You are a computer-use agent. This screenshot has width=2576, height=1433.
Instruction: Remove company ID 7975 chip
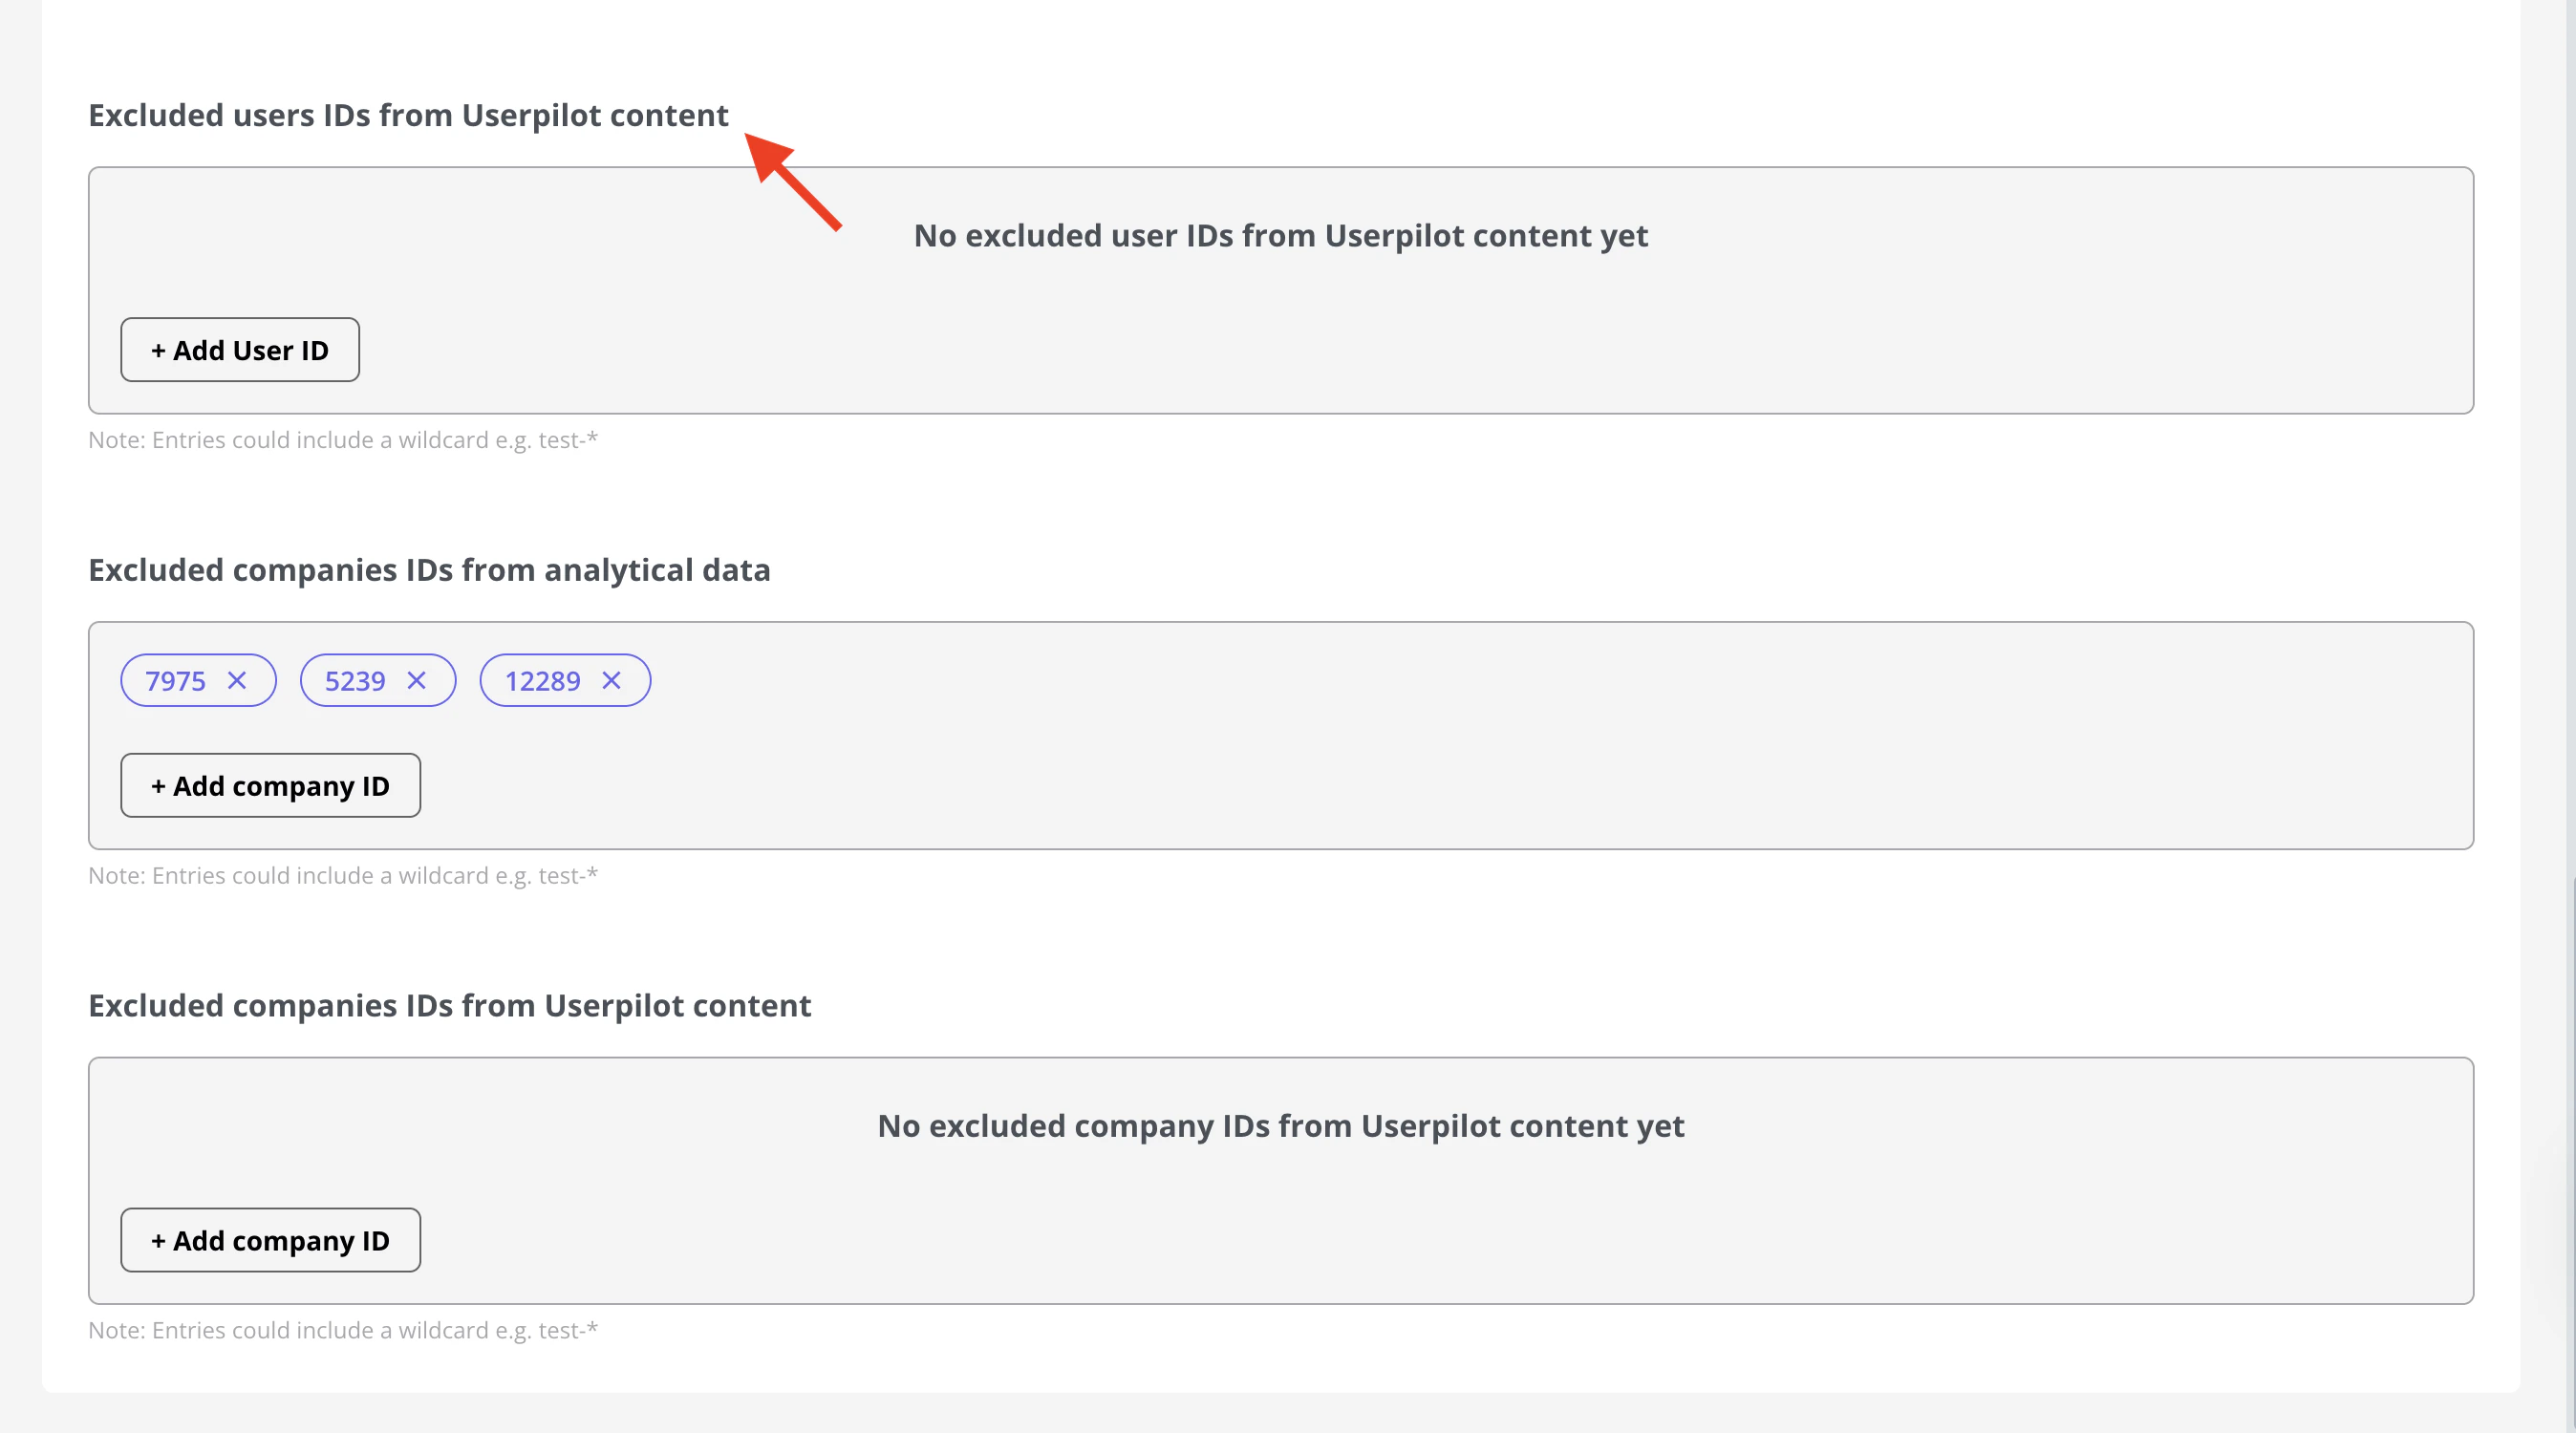pos(237,681)
